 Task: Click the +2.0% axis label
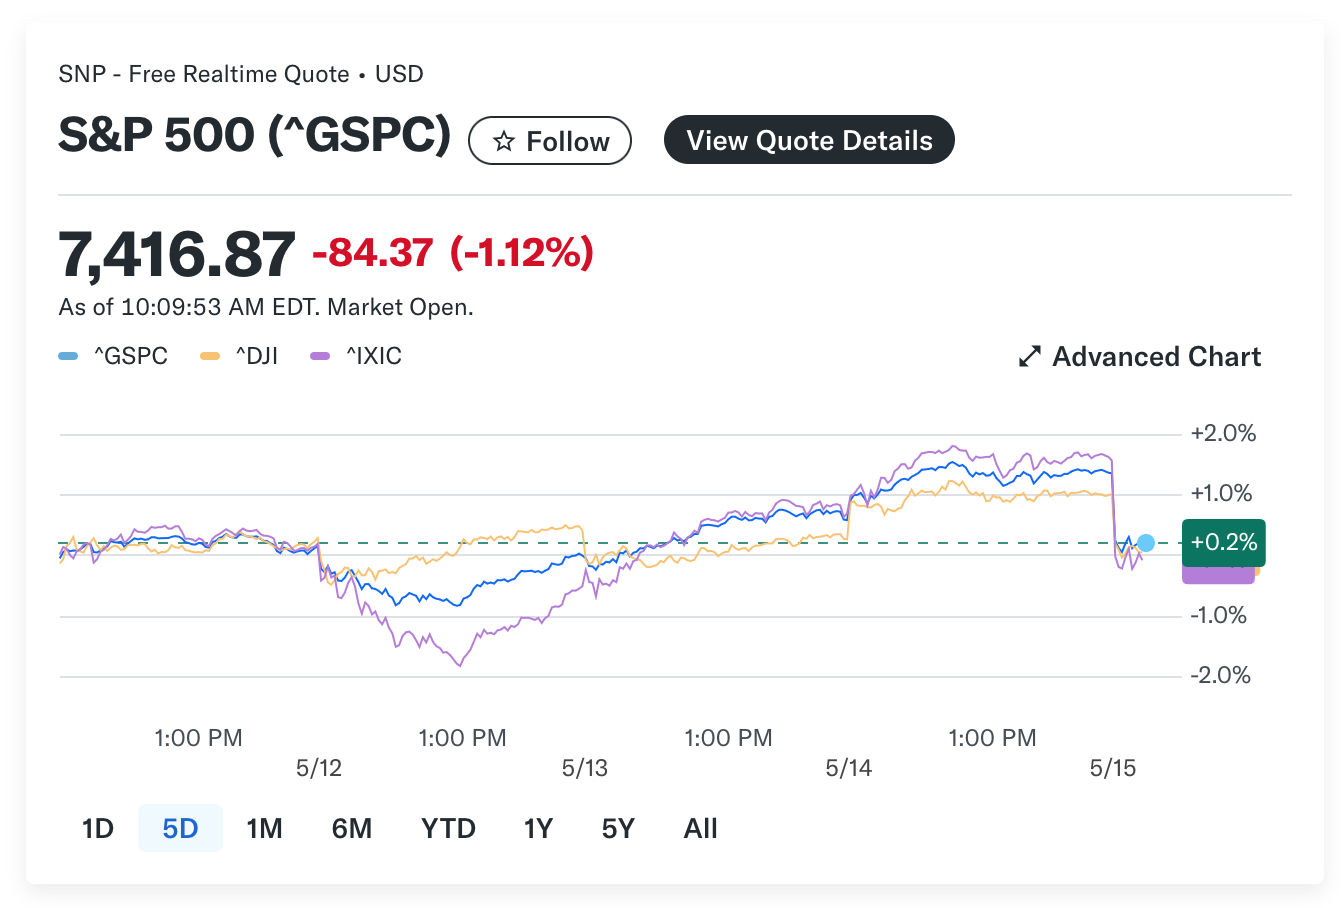[1223, 433]
